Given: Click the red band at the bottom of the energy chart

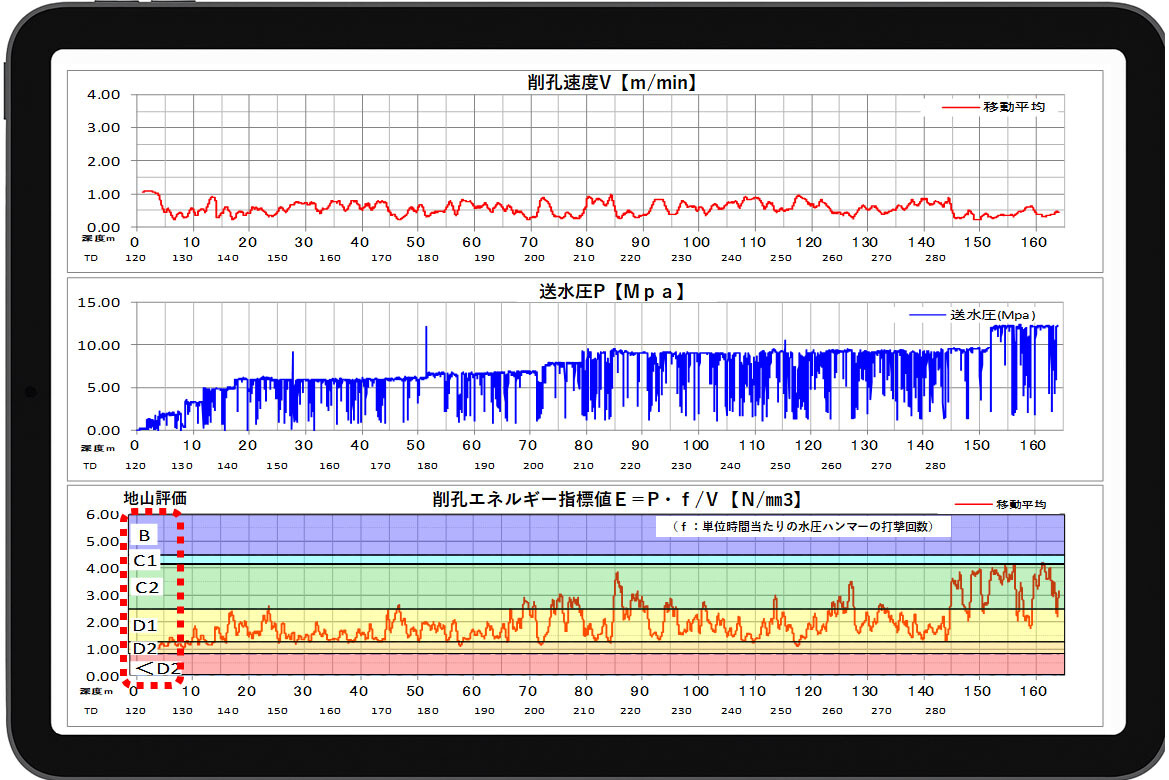Looking at the screenshot, I should [x=600, y=664].
